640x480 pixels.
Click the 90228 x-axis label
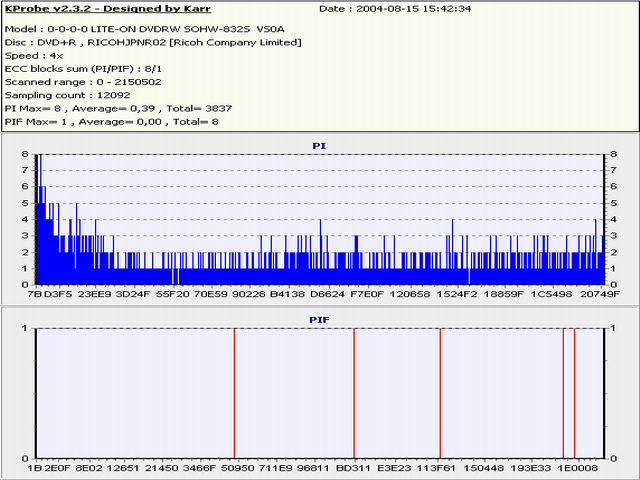[x=249, y=294]
